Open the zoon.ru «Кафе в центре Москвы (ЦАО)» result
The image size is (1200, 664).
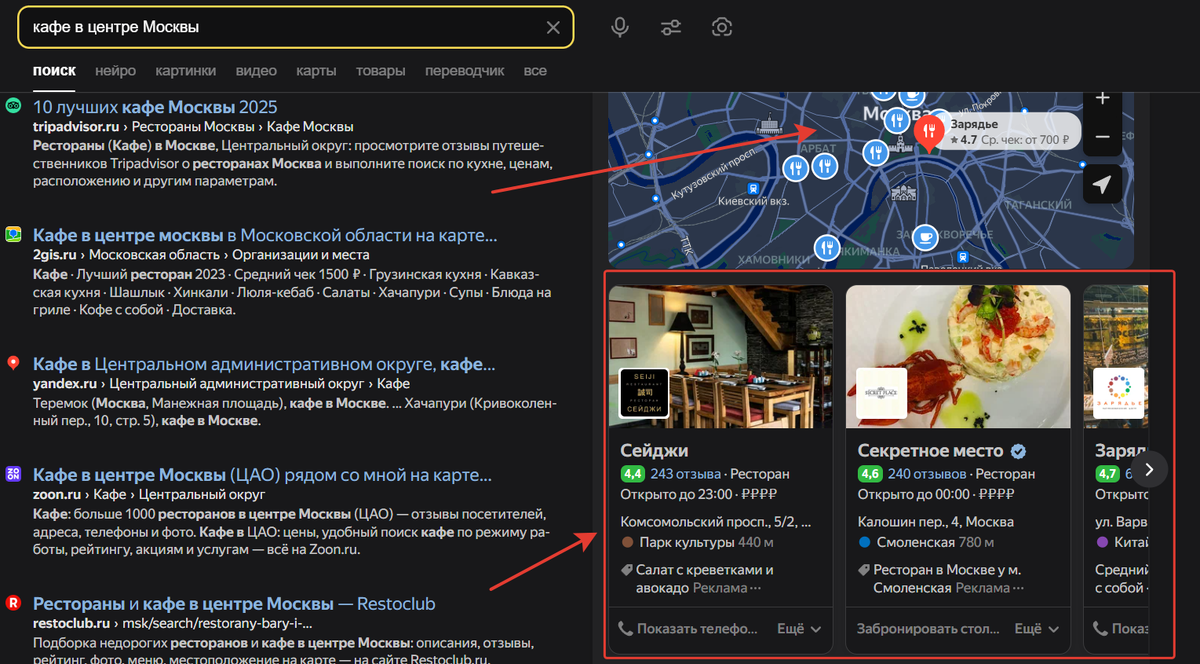(262, 474)
